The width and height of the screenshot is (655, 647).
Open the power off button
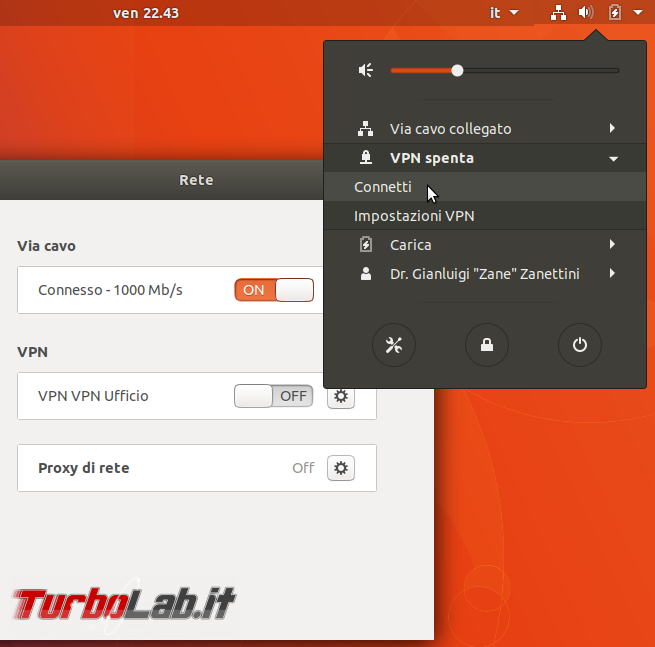pyautogui.click(x=580, y=345)
